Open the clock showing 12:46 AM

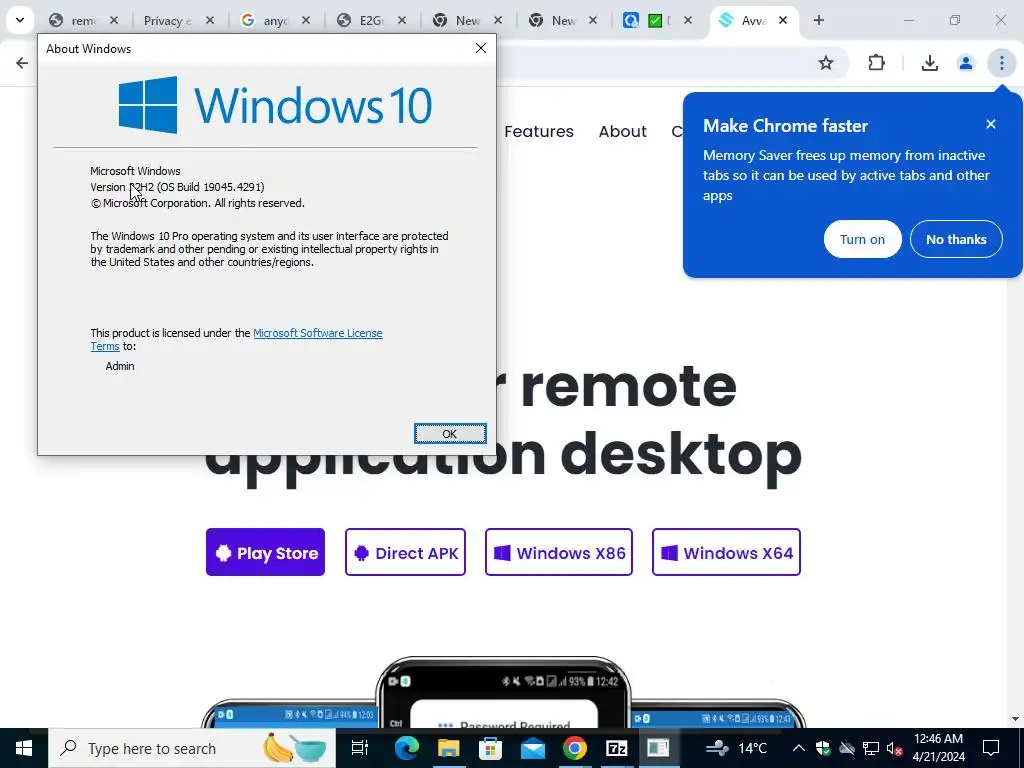(x=938, y=748)
